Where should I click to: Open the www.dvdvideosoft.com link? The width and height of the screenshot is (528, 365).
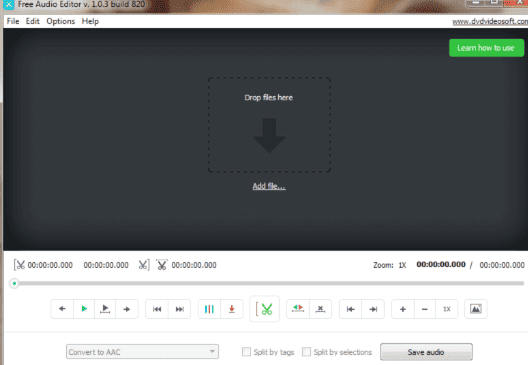point(490,22)
